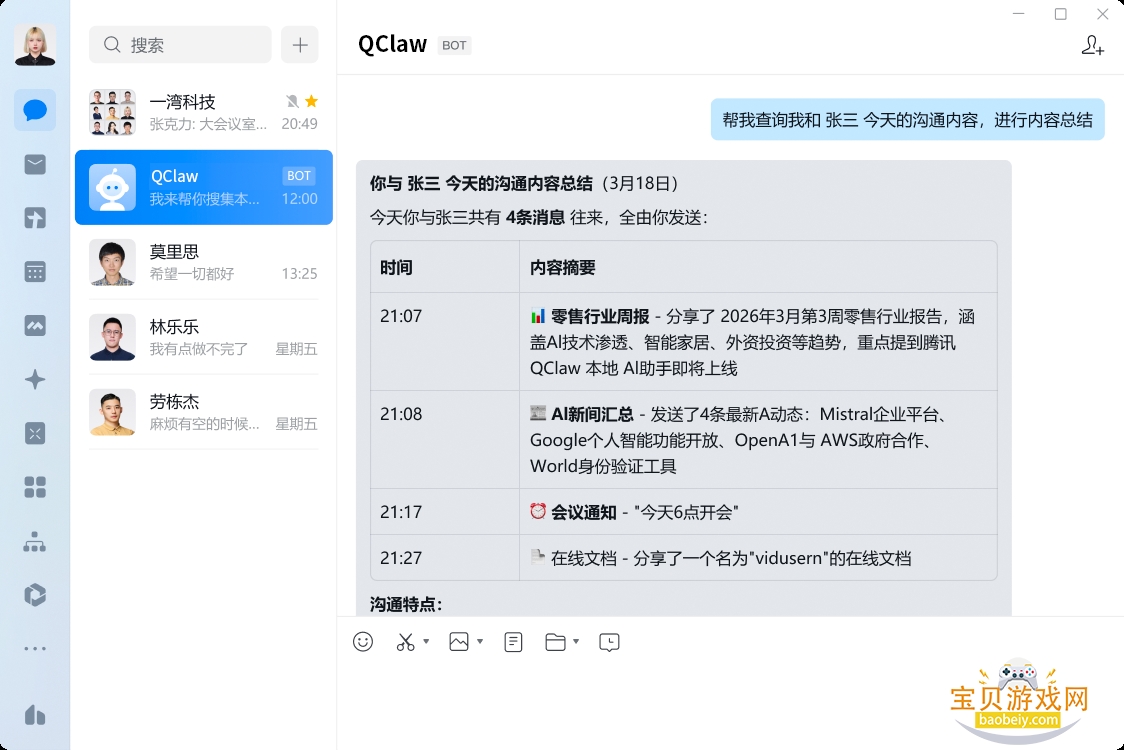
Task: Click the + button to start a chat
Action: point(299,44)
